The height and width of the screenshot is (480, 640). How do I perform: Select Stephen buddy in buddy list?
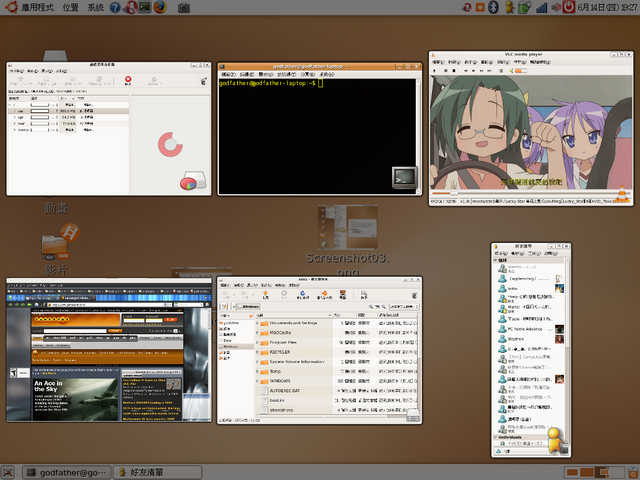coord(530,339)
